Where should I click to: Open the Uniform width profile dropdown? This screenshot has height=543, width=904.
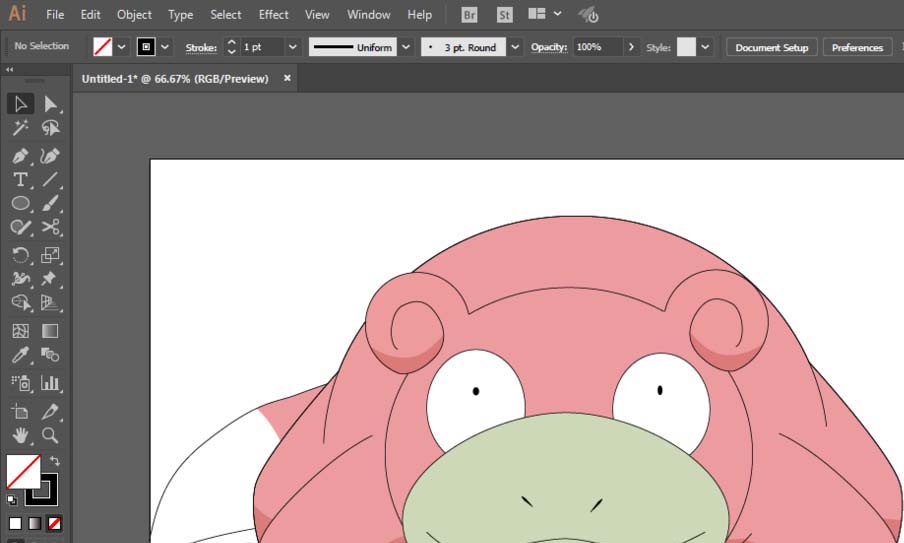[405, 47]
